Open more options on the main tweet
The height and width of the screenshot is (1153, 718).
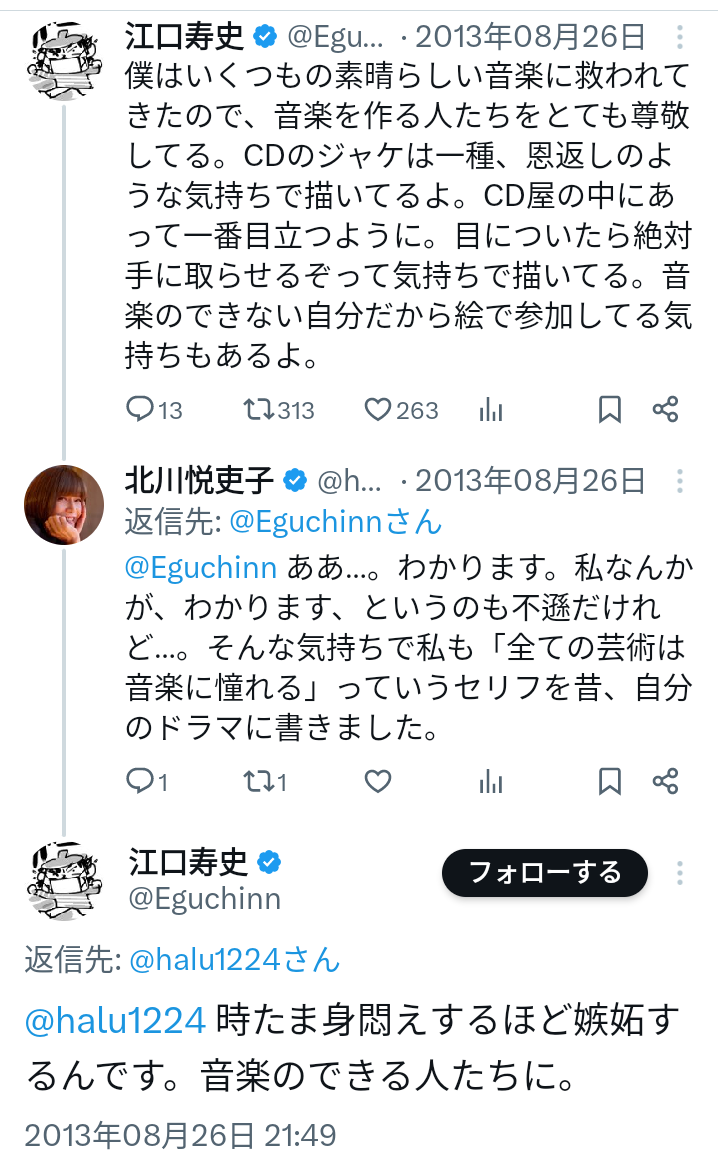coord(680,873)
